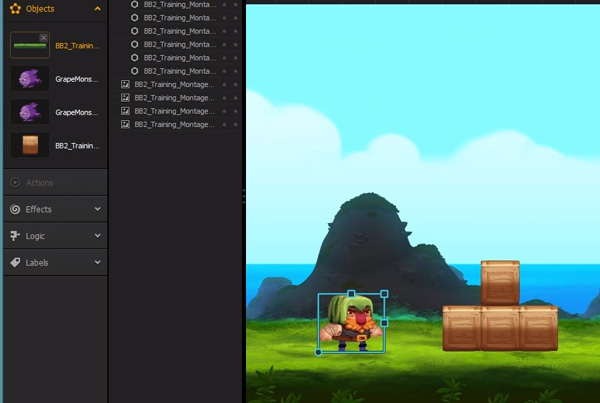Image resolution: width=600 pixels, height=403 pixels.
Task: Toggle last dot on first image-icon Montage row
Action: [x=236, y=85]
